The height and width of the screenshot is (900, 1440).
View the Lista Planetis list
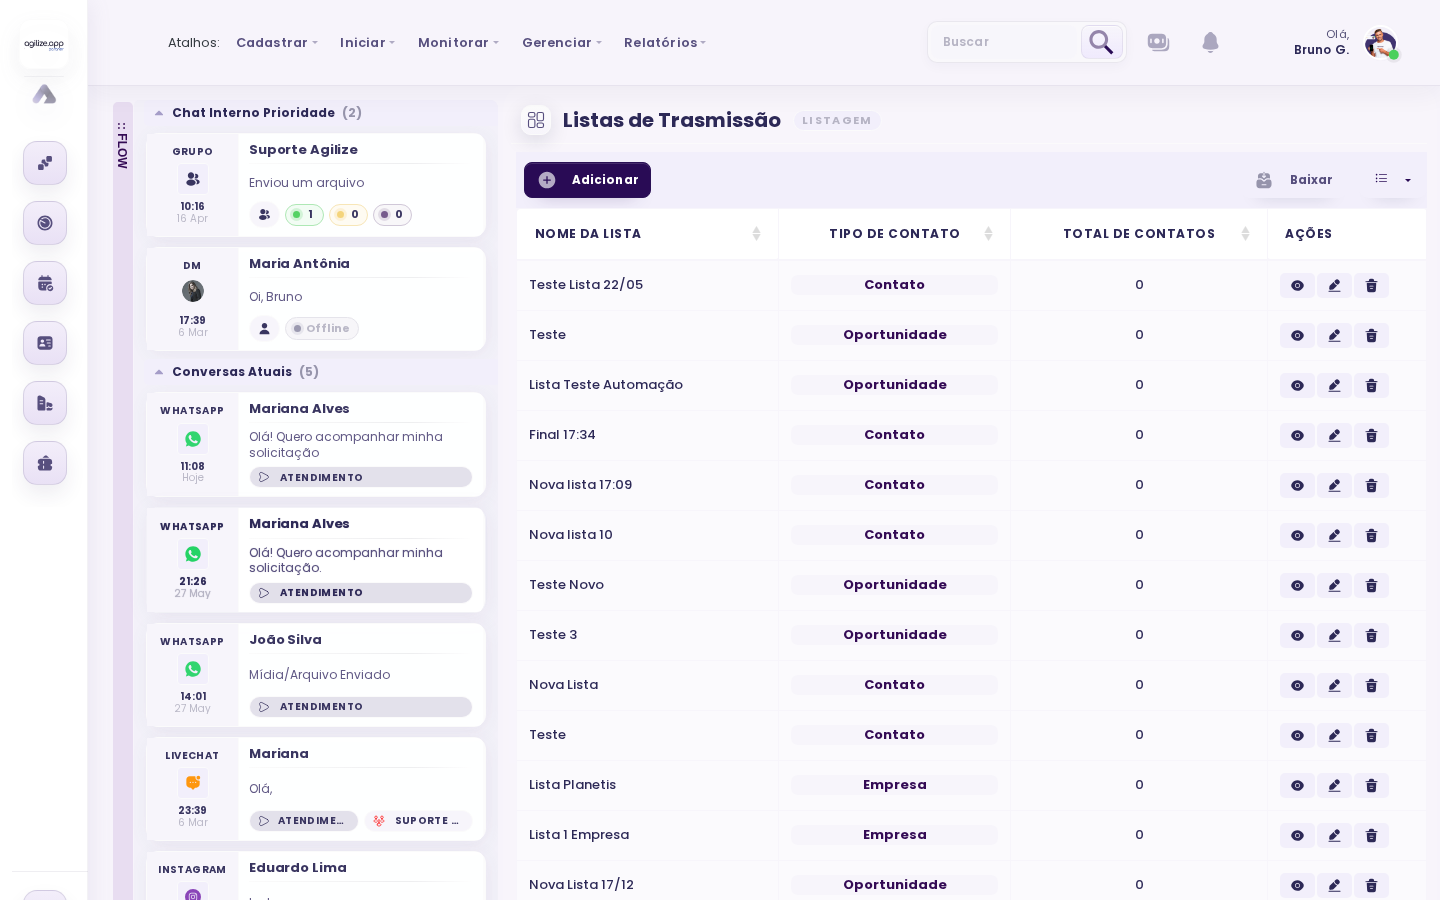click(1297, 786)
